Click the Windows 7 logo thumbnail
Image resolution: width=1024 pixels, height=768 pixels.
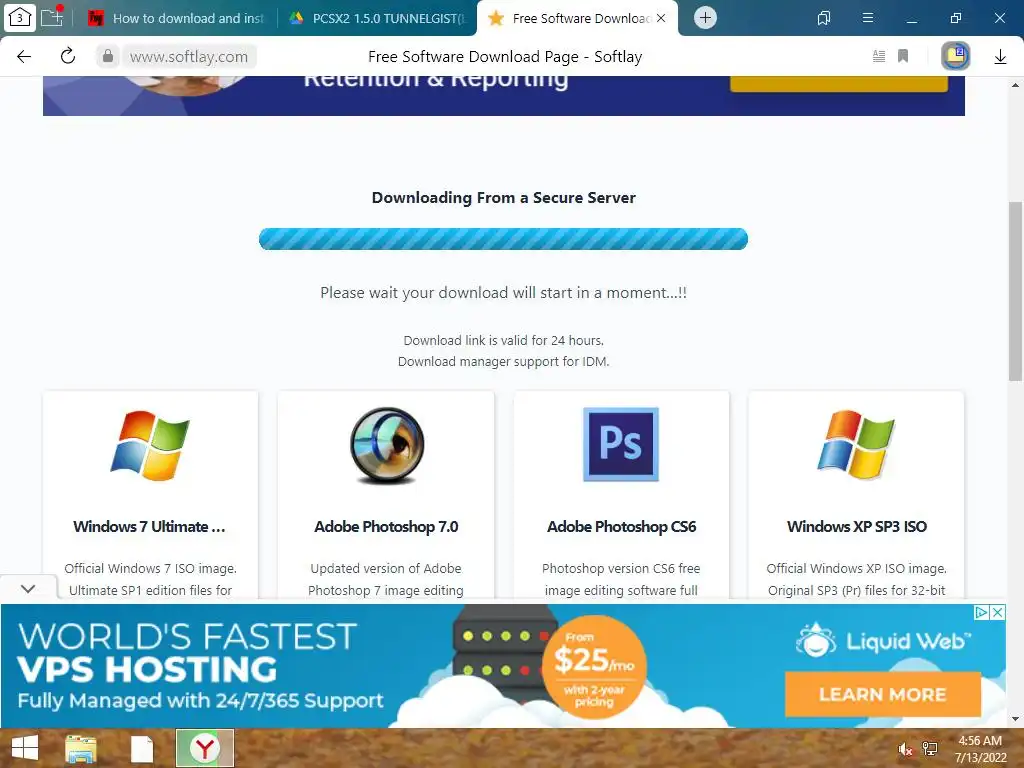point(150,445)
